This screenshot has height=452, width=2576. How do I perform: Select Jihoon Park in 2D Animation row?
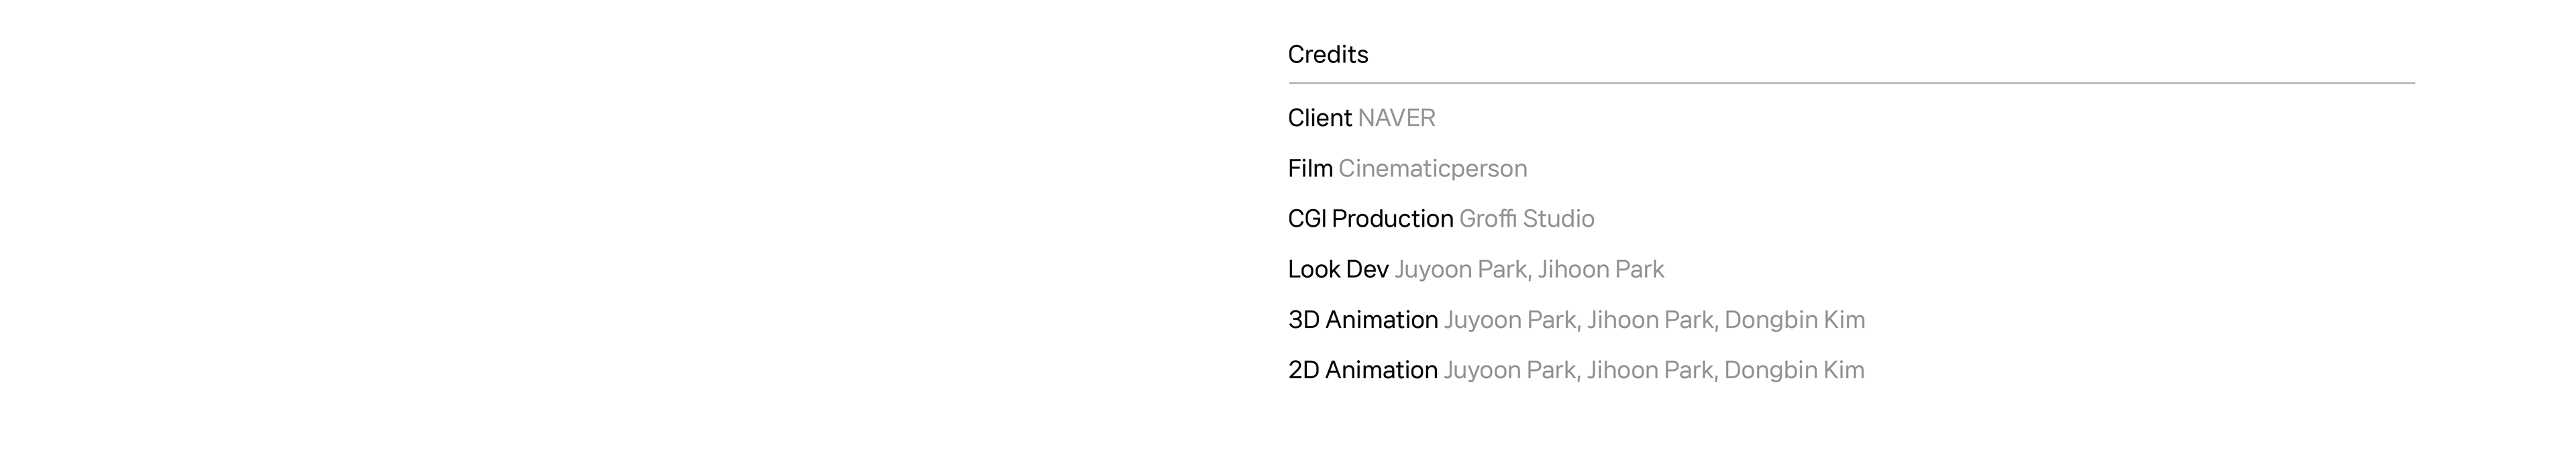[x=1650, y=370]
